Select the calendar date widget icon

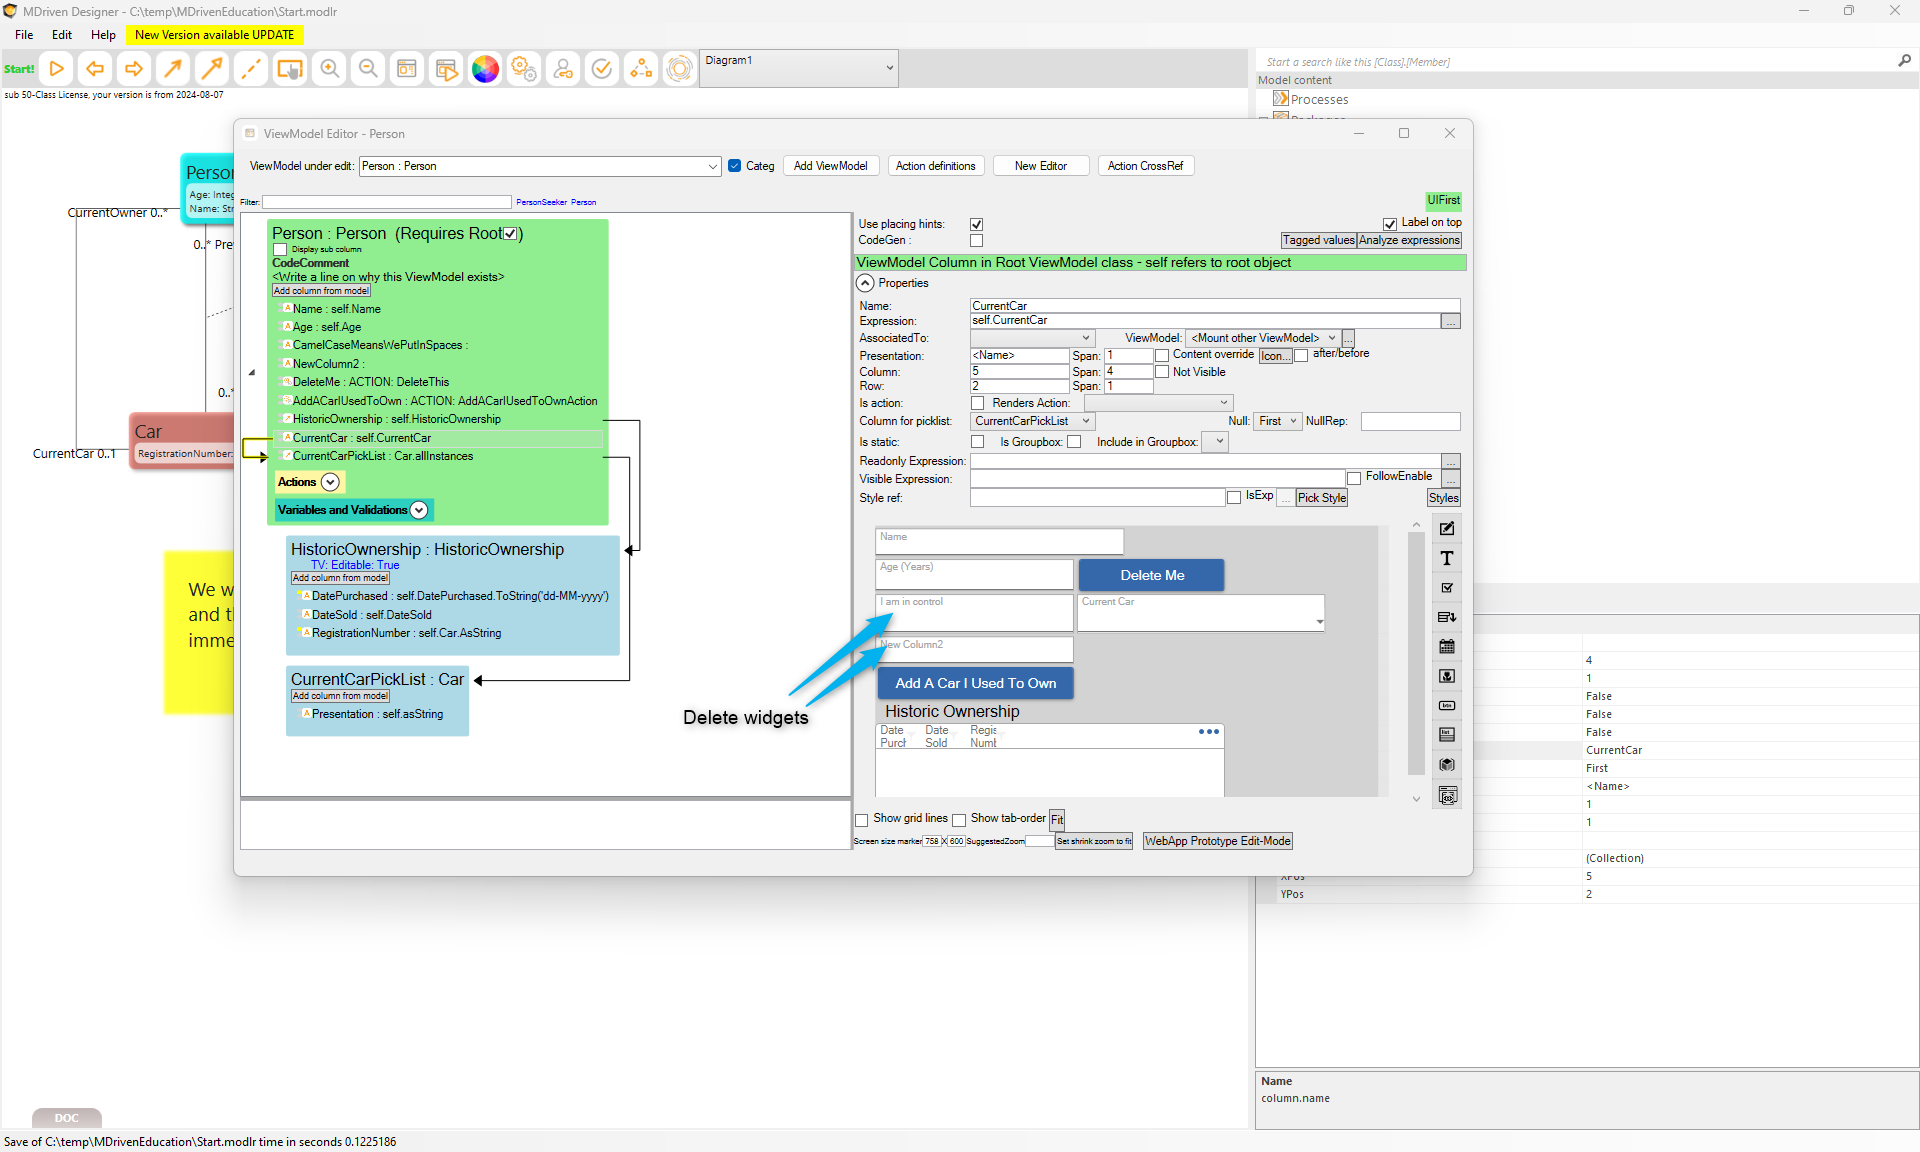[1447, 647]
